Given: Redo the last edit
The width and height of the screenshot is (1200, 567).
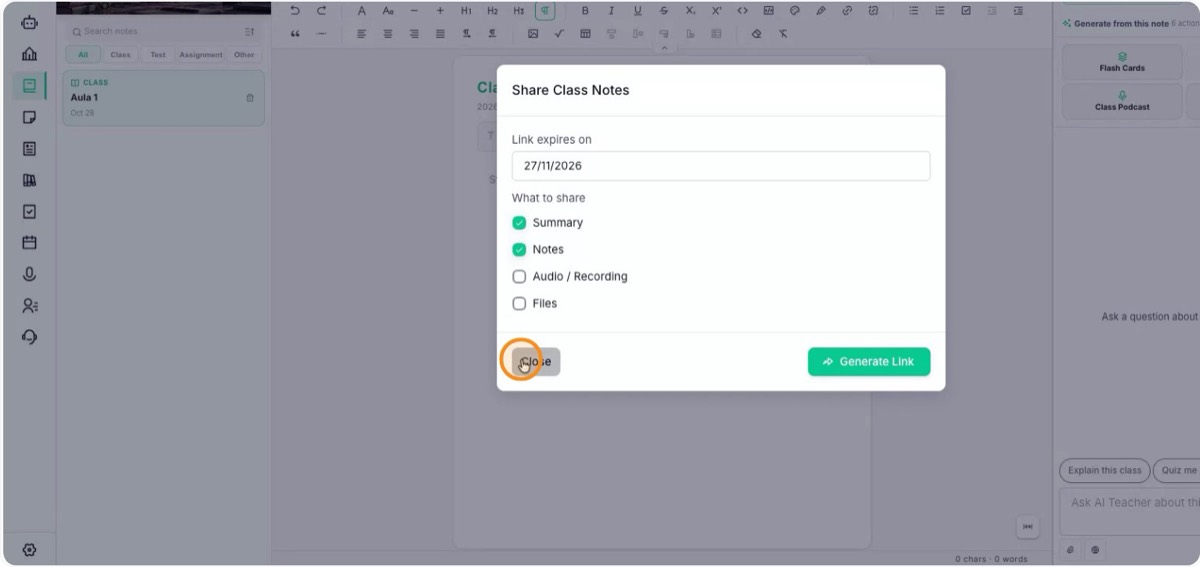Looking at the screenshot, I should tap(321, 11).
